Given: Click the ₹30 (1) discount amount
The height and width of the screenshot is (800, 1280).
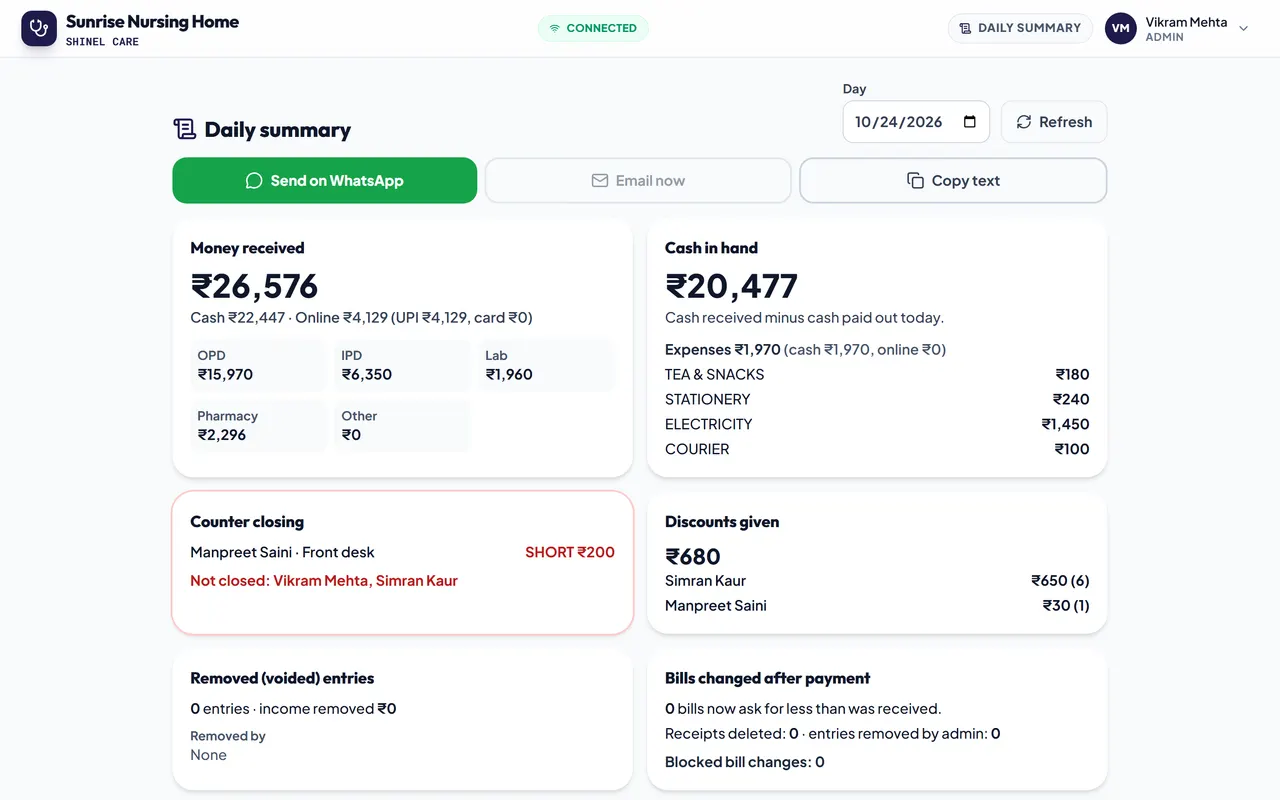Looking at the screenshot, I should (x=1066, y=605).
